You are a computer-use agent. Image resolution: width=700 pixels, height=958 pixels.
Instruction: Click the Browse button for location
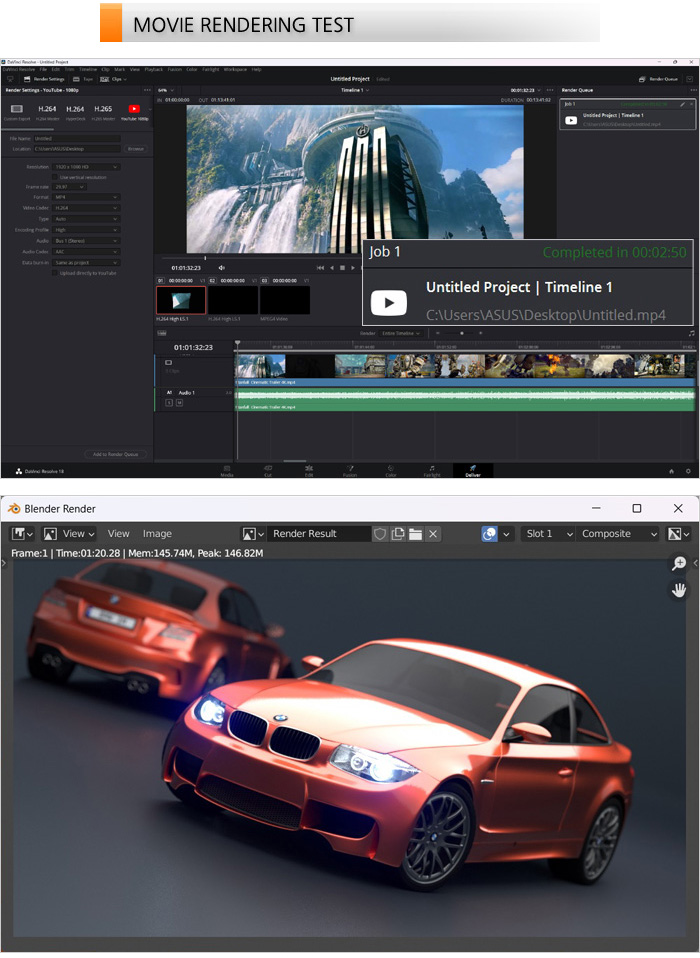click(x=135, y=148)
